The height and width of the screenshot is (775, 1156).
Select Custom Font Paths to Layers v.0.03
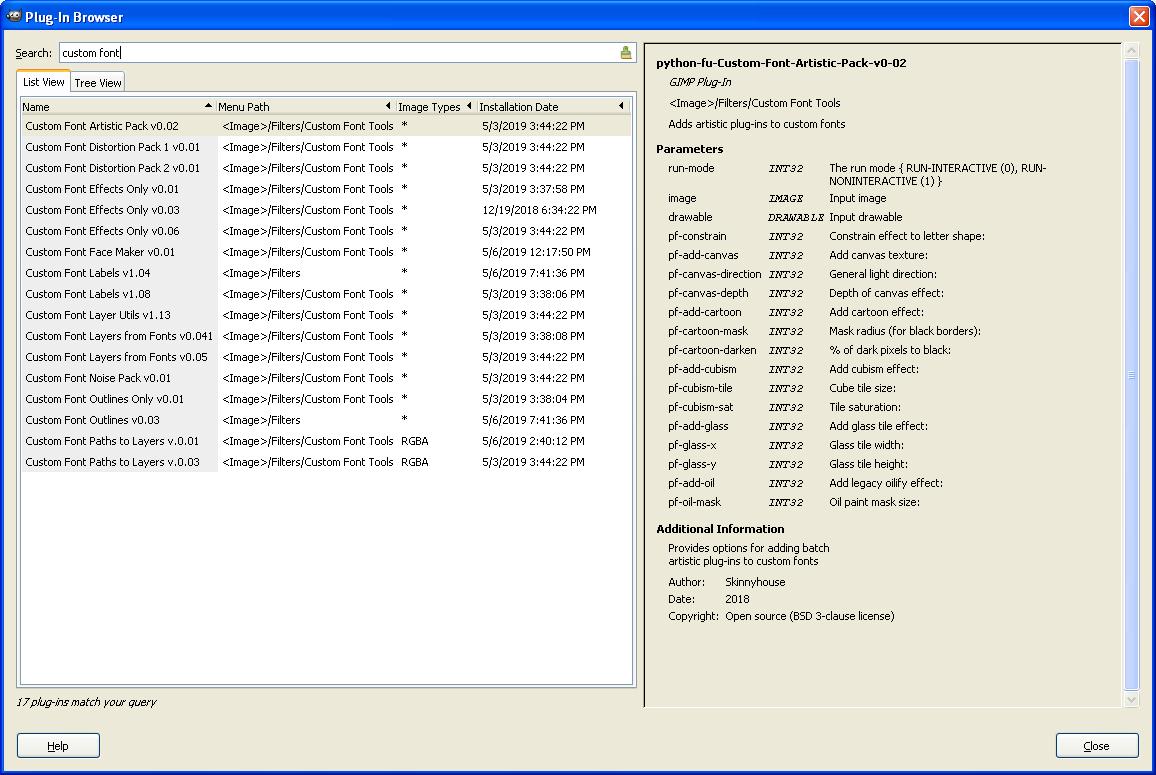pyautogui.click(x=326, y=462)
